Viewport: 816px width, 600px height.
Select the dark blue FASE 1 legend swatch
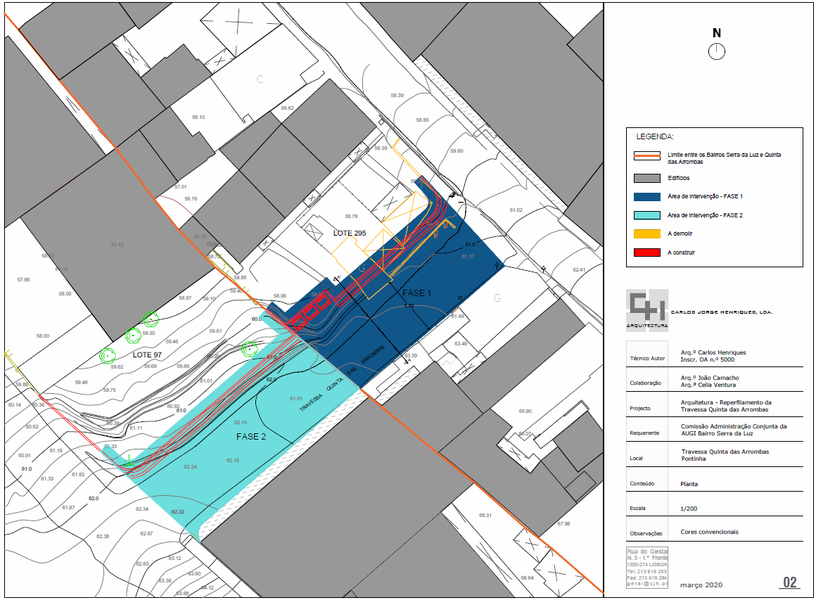coord(647,196)
